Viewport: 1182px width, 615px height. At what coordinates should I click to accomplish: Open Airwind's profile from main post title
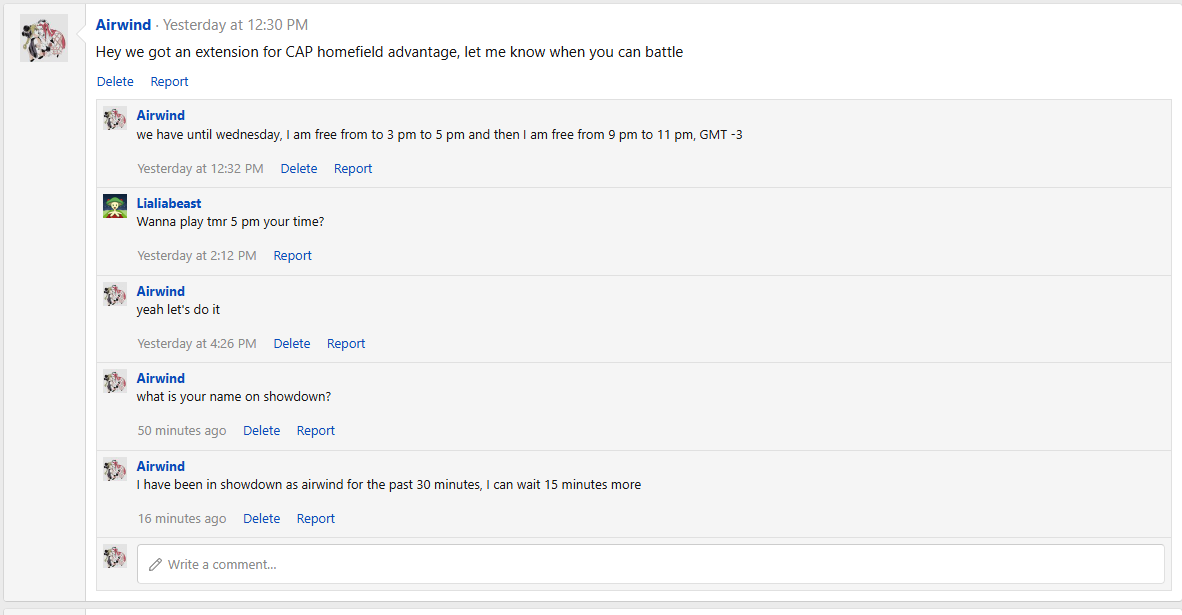123,24
